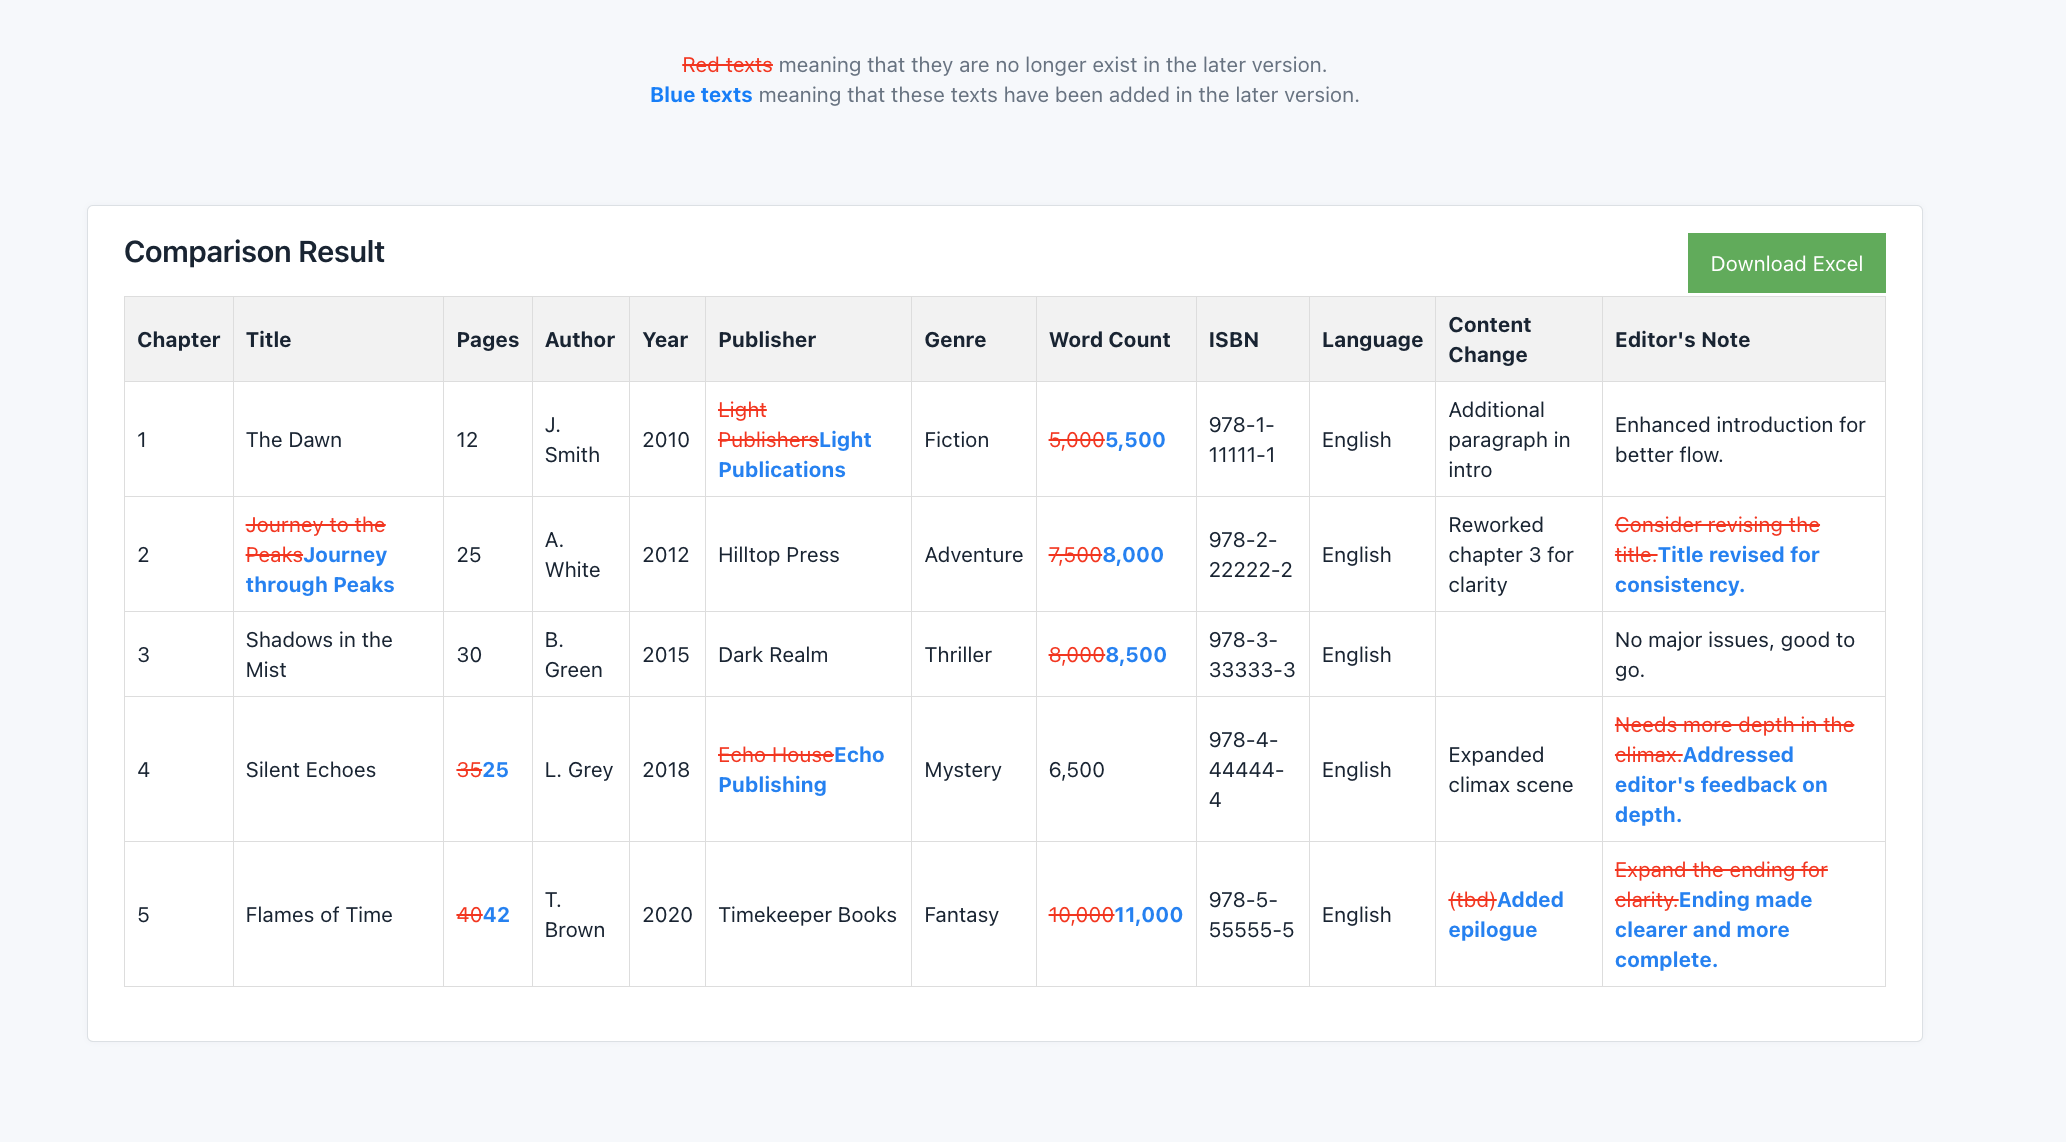Click the Download Excel button
Screen dimensions: 2066x1142
point(1786,263)
